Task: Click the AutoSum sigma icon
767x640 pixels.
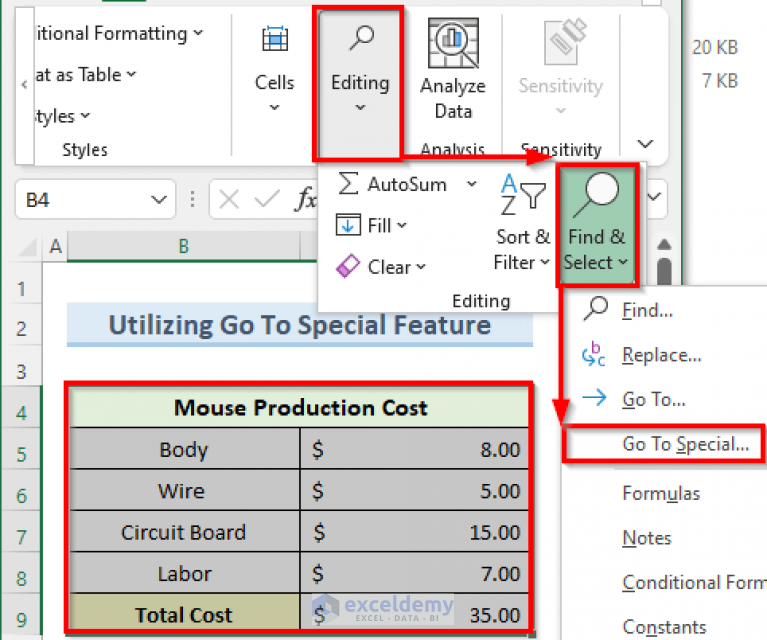Action: pyautogui.click(x=348, y=184)
